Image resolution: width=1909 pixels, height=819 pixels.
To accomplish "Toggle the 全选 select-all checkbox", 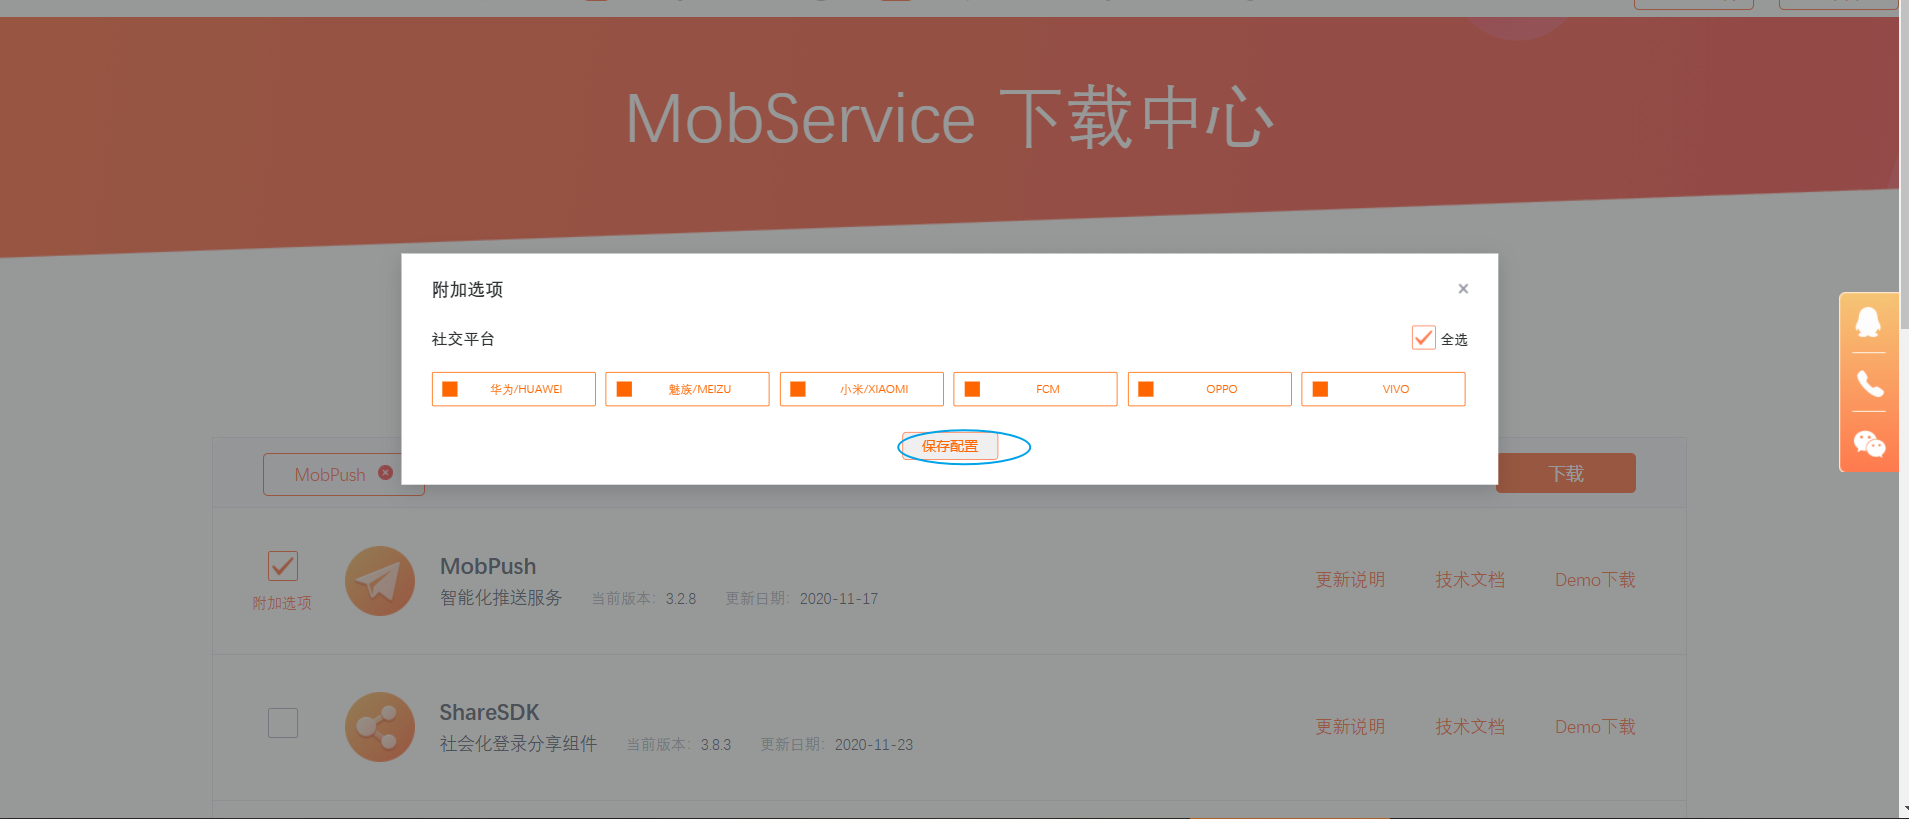I will (x=1423, y=338).
